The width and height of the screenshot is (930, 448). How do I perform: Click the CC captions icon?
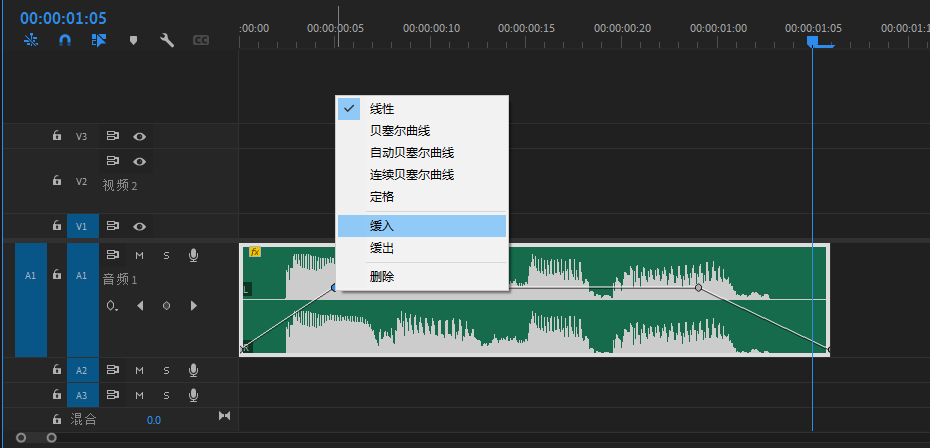[200, 40]
